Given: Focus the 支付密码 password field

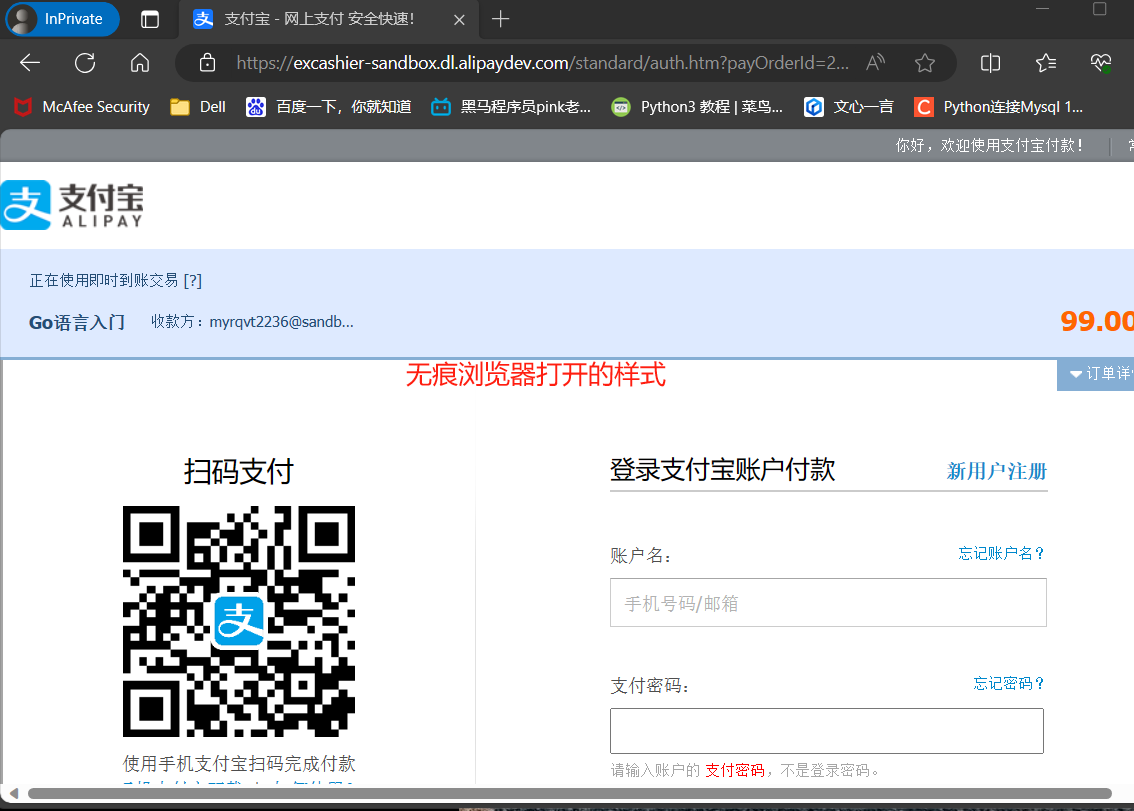Looking at the screenshot, I should click(x=827, y=731).
